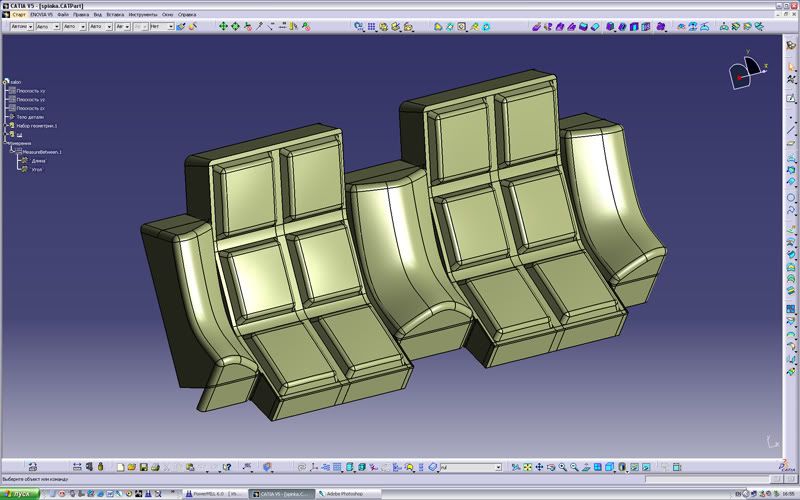Click the green four-arrow move icon in top toolbar
Image resolution: width=800 pixels, height=500 pixels.
224,27
